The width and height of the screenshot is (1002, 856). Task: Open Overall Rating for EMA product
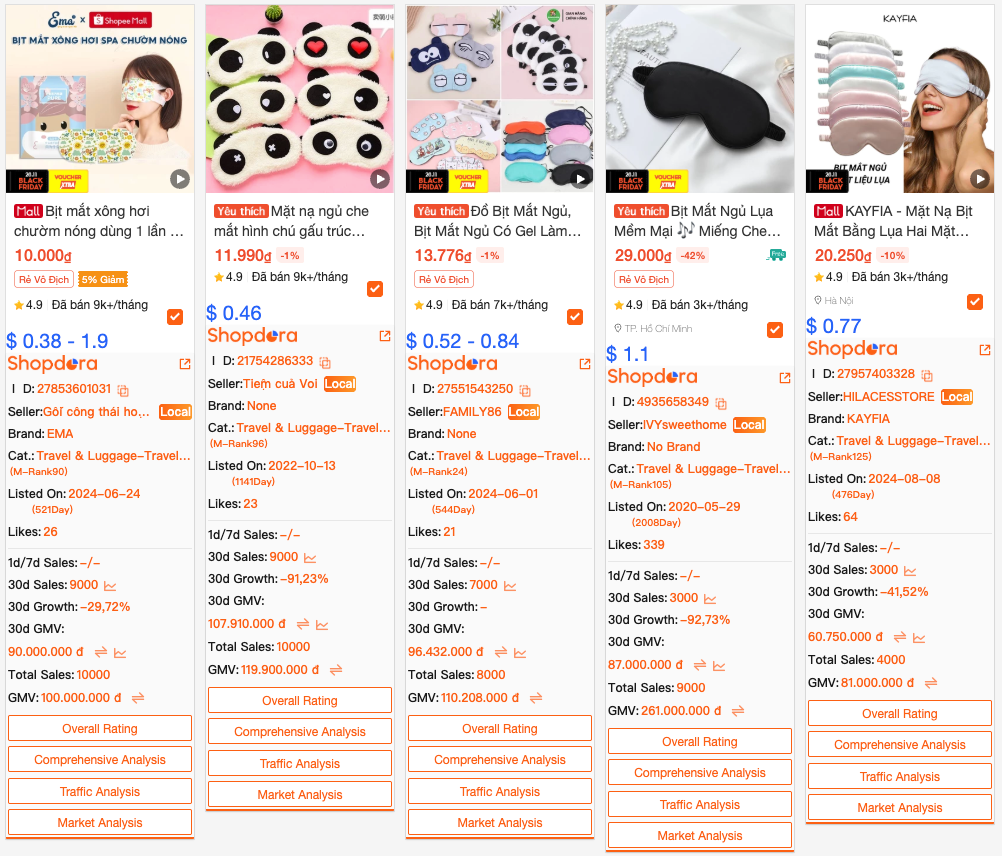tap(100, 728)
